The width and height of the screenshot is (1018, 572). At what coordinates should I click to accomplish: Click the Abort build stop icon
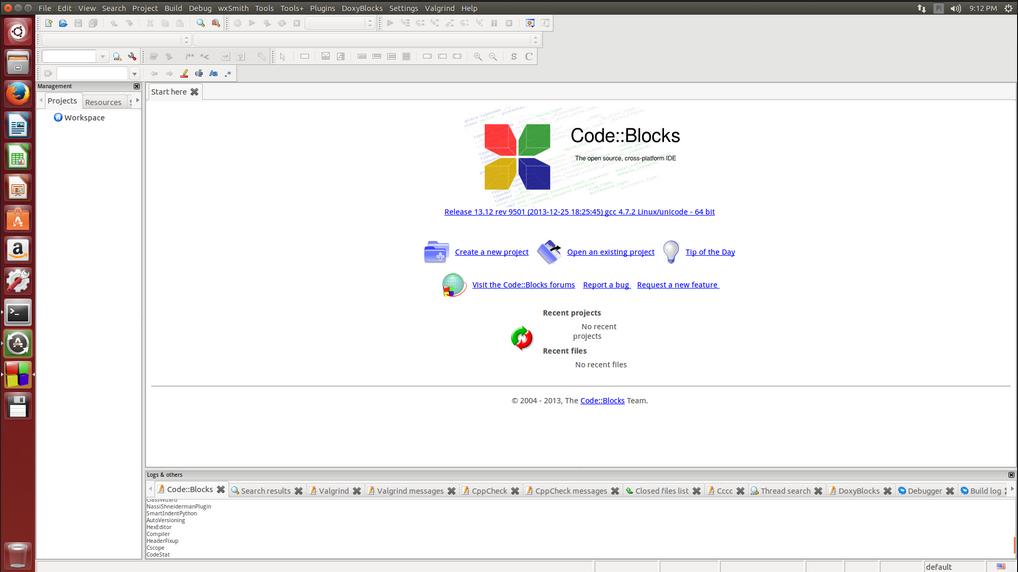[297, 23]
